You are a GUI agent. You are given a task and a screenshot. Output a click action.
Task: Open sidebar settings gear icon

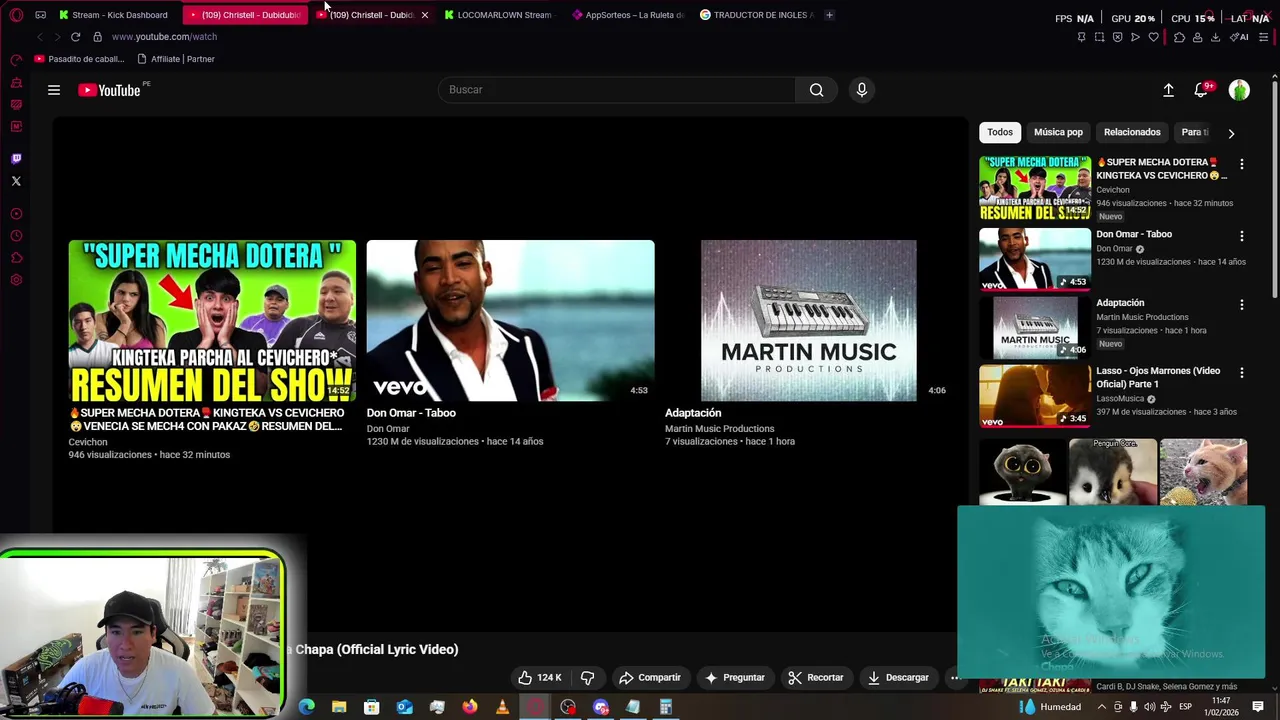point(16,280)
